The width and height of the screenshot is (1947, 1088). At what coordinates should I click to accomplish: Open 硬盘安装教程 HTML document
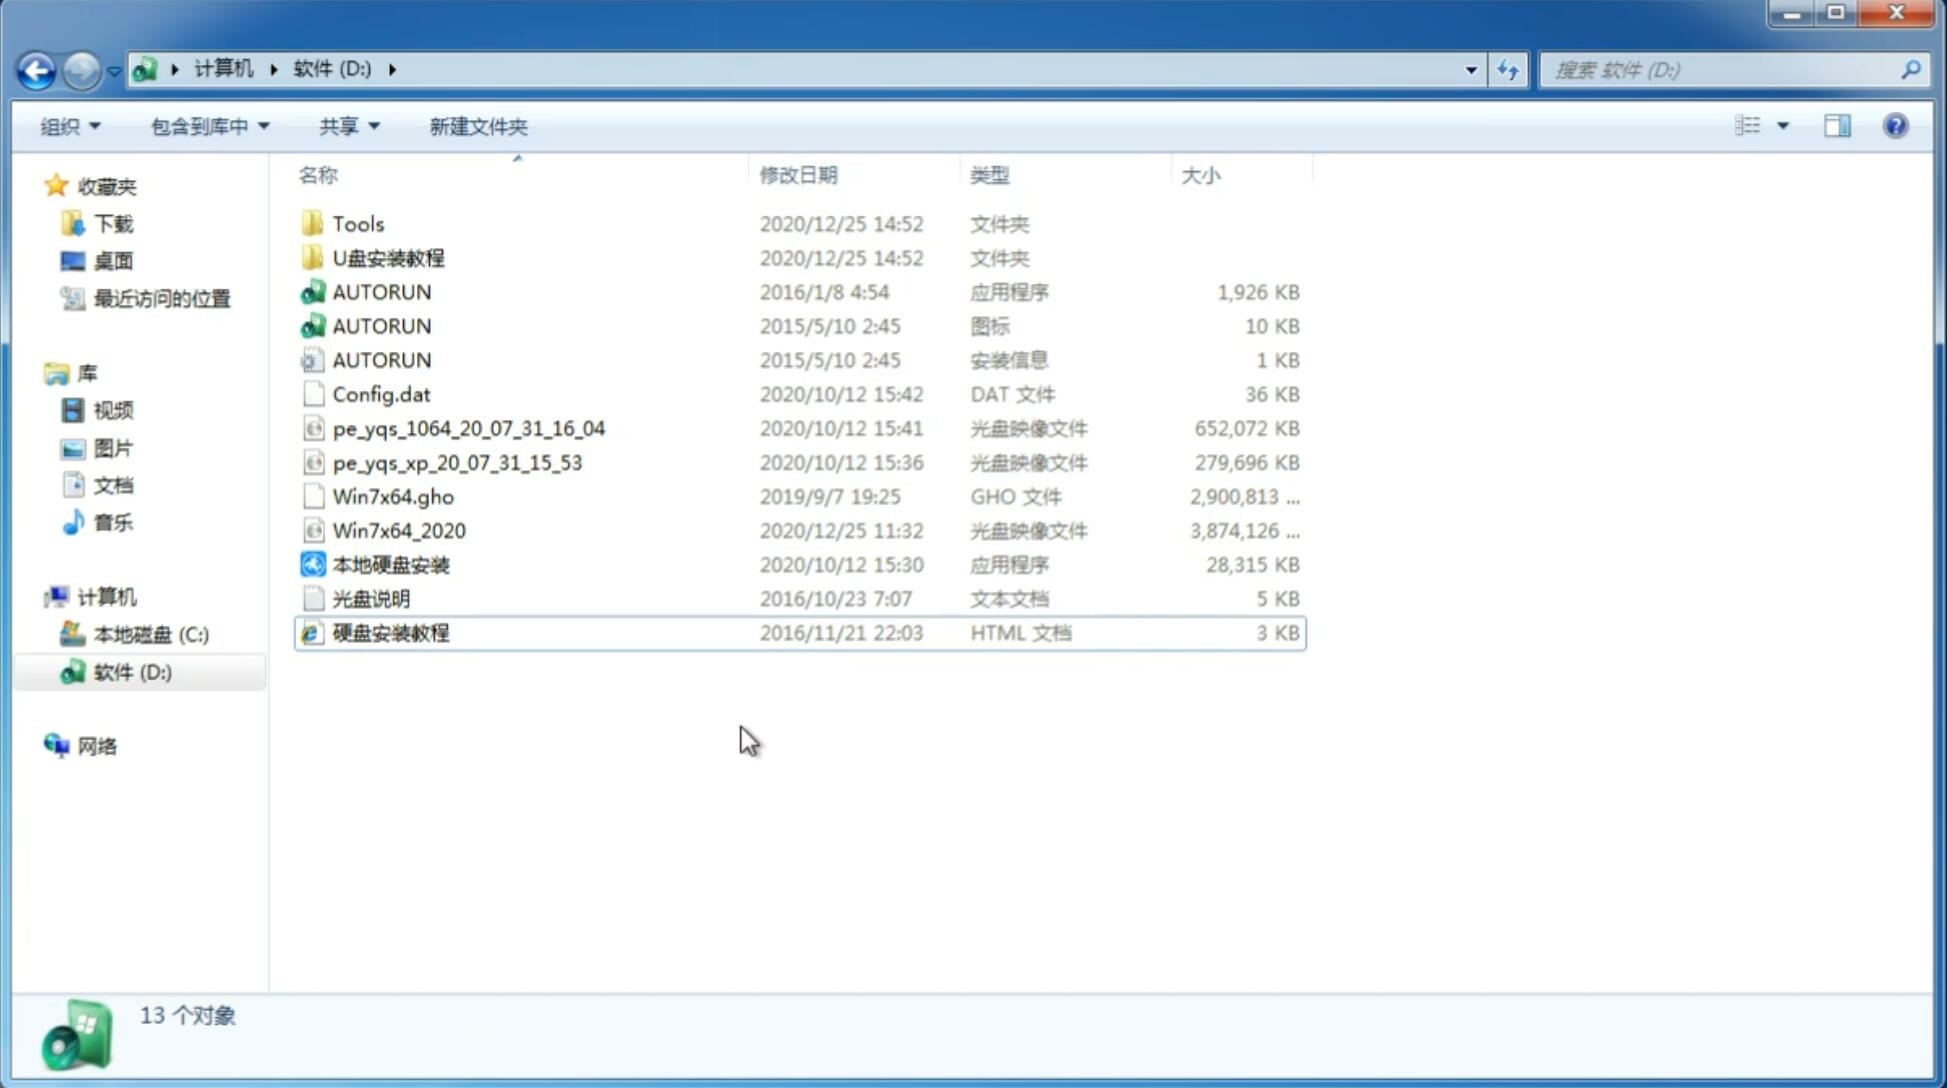click(390, 632)
